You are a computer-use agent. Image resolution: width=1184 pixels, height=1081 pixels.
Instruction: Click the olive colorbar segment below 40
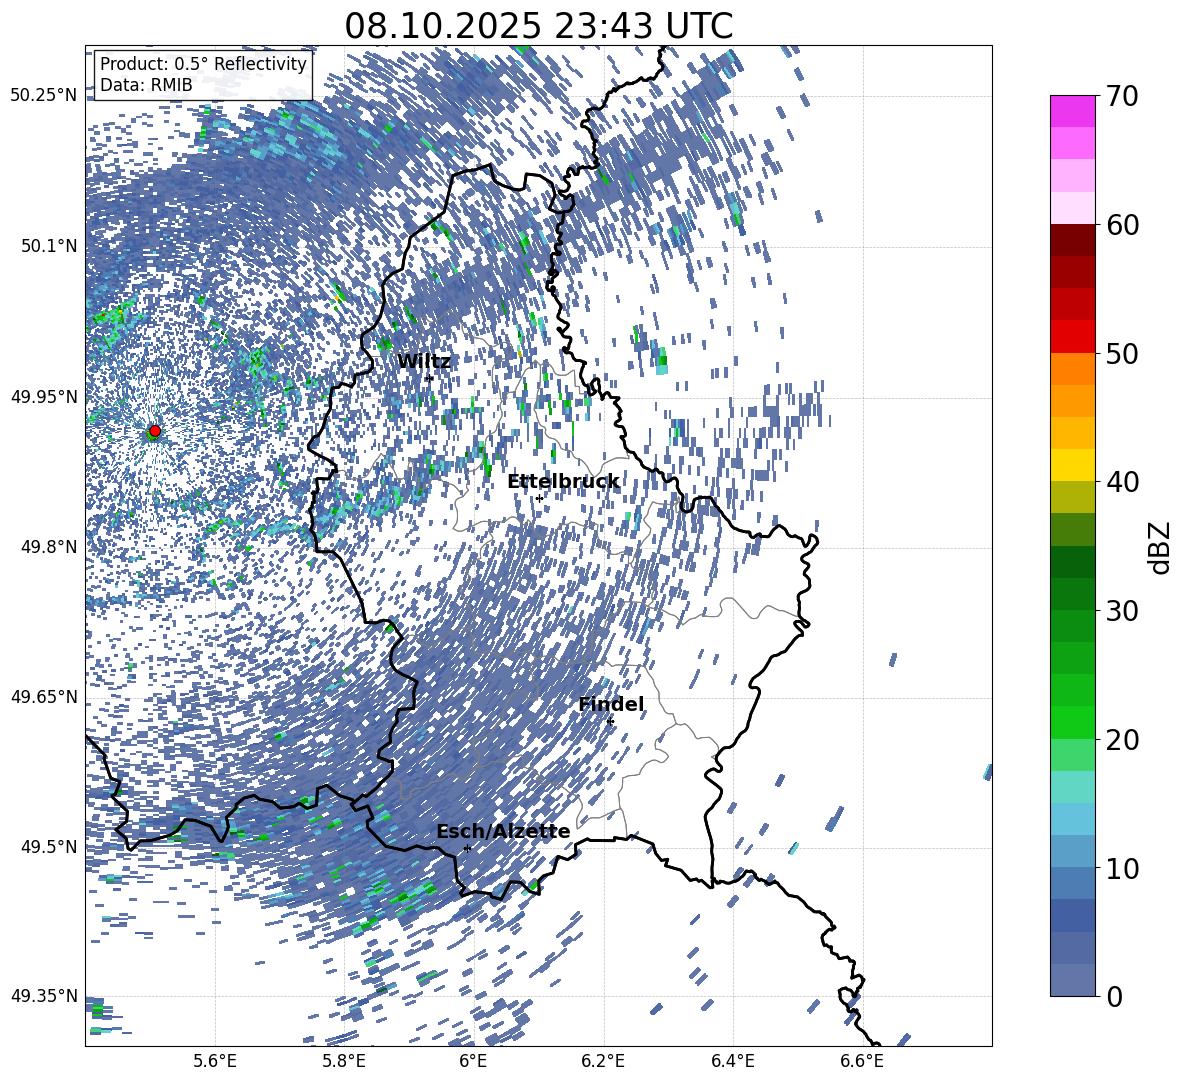point(1072,497)
